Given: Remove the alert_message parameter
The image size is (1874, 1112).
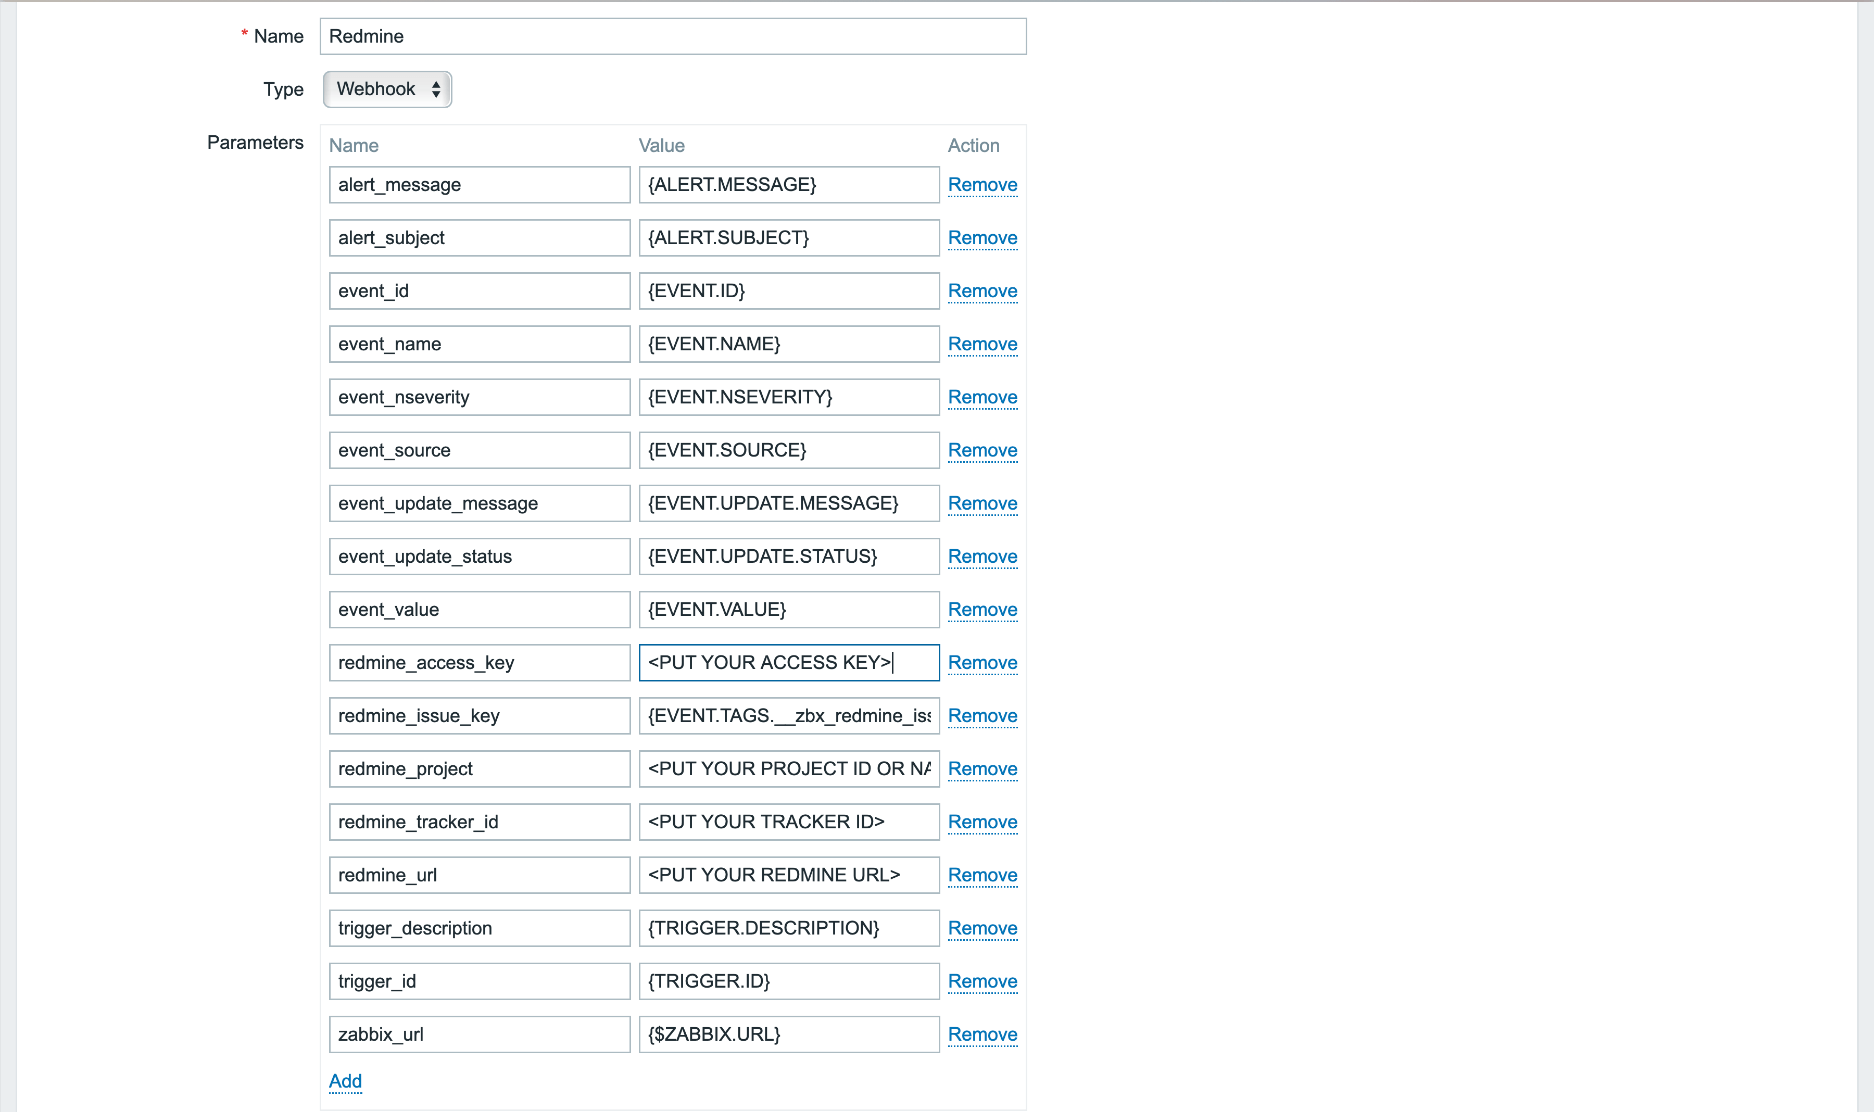Looking at the screenshot, I should [x=982, y=185].
